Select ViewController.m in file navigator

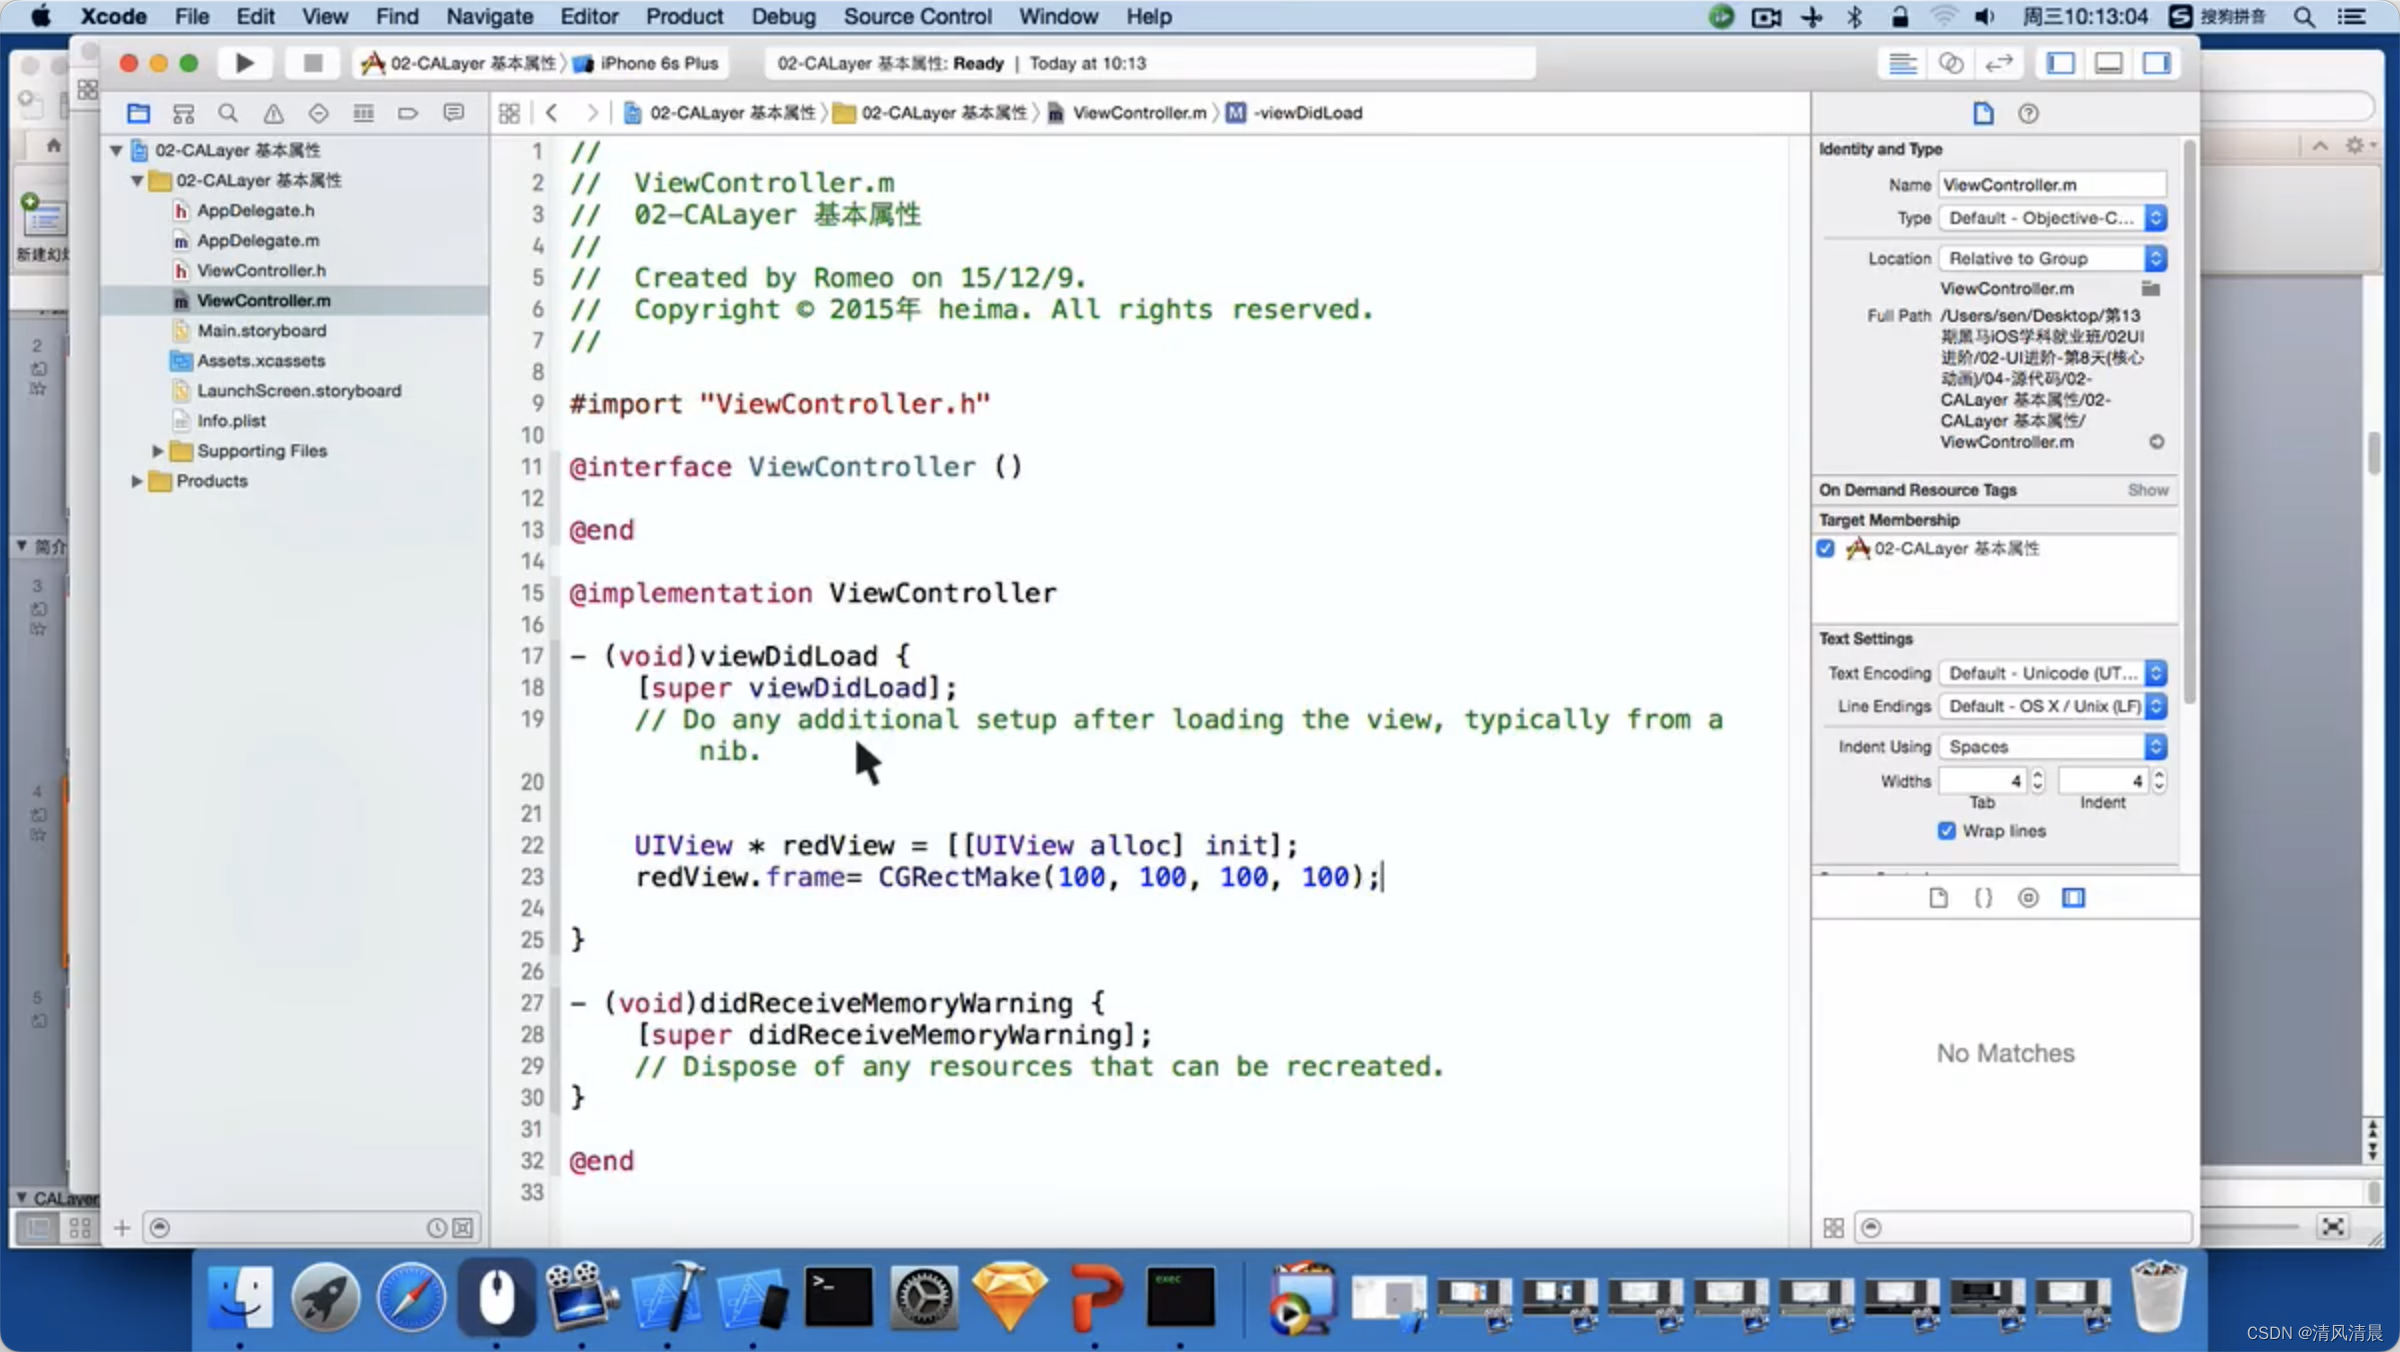click(x=264, y=300)
